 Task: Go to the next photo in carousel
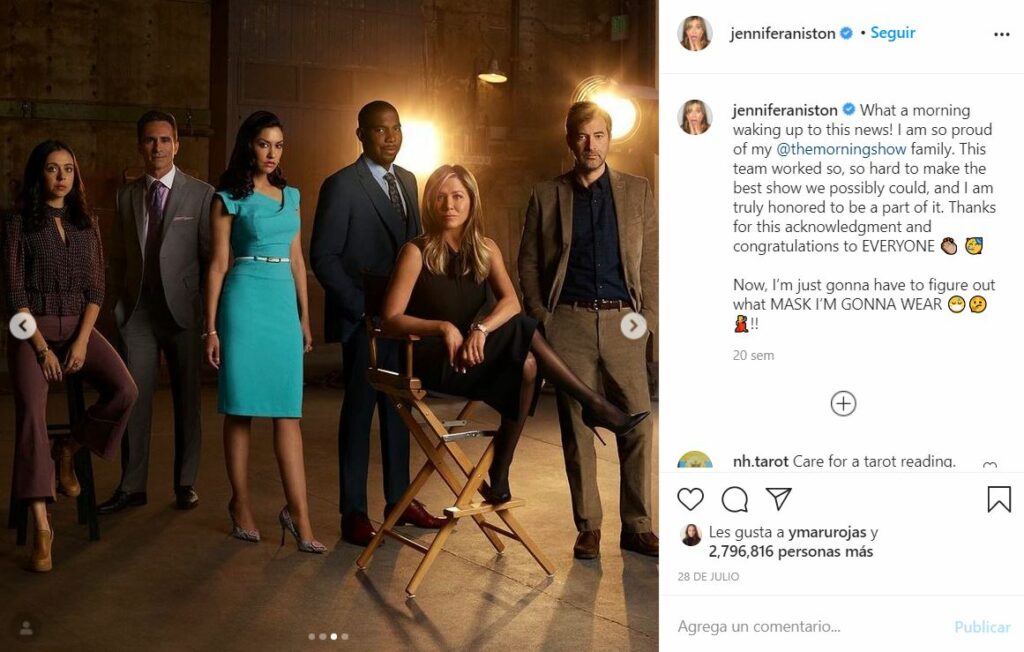click(x=633, y=325)
